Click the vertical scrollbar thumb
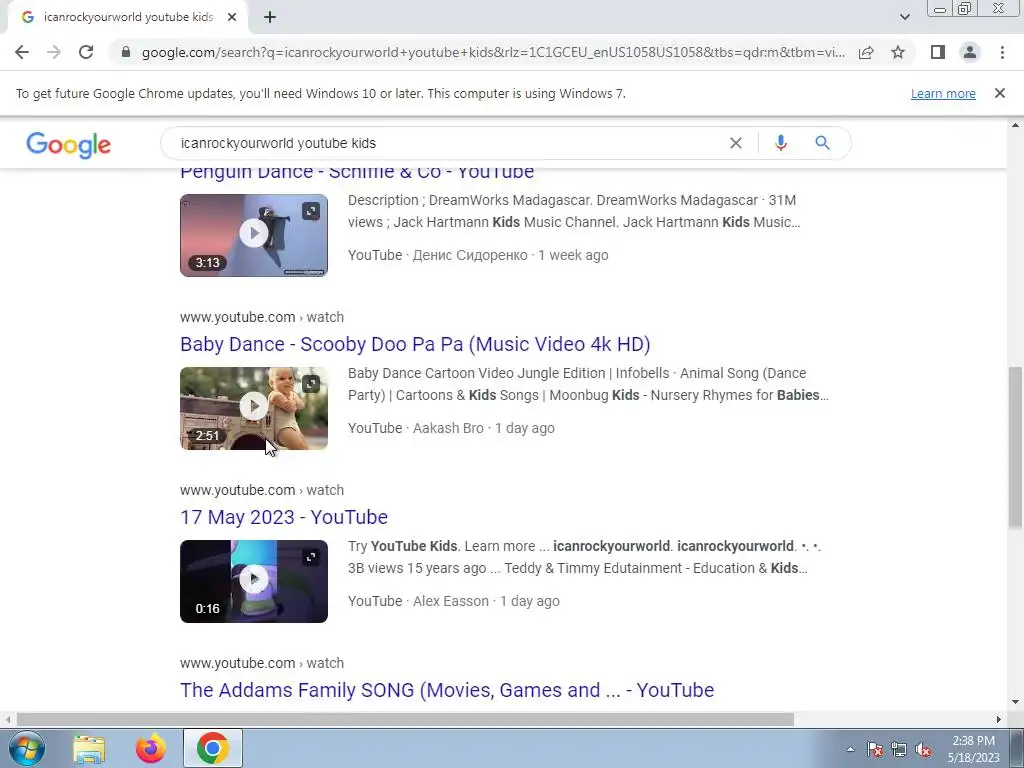The height and width of the screenshot is (768, 1024). coord(1015,447)
